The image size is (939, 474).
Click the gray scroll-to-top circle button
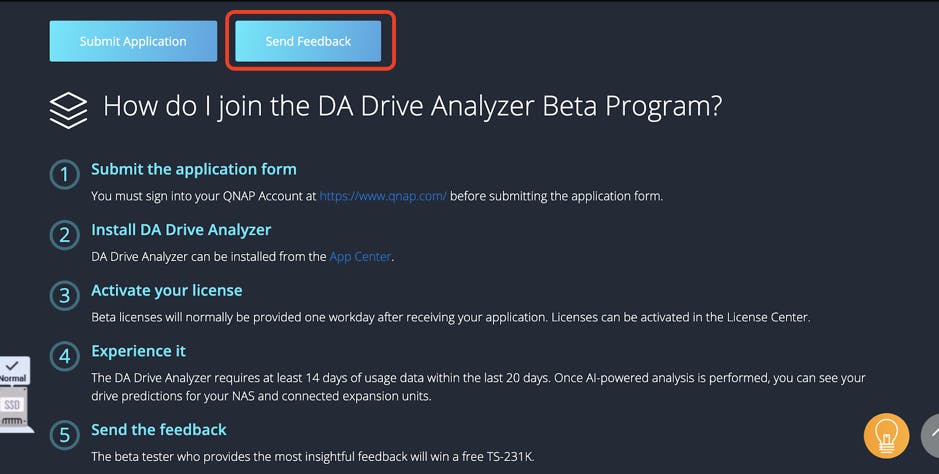click(x=931, y=436)
